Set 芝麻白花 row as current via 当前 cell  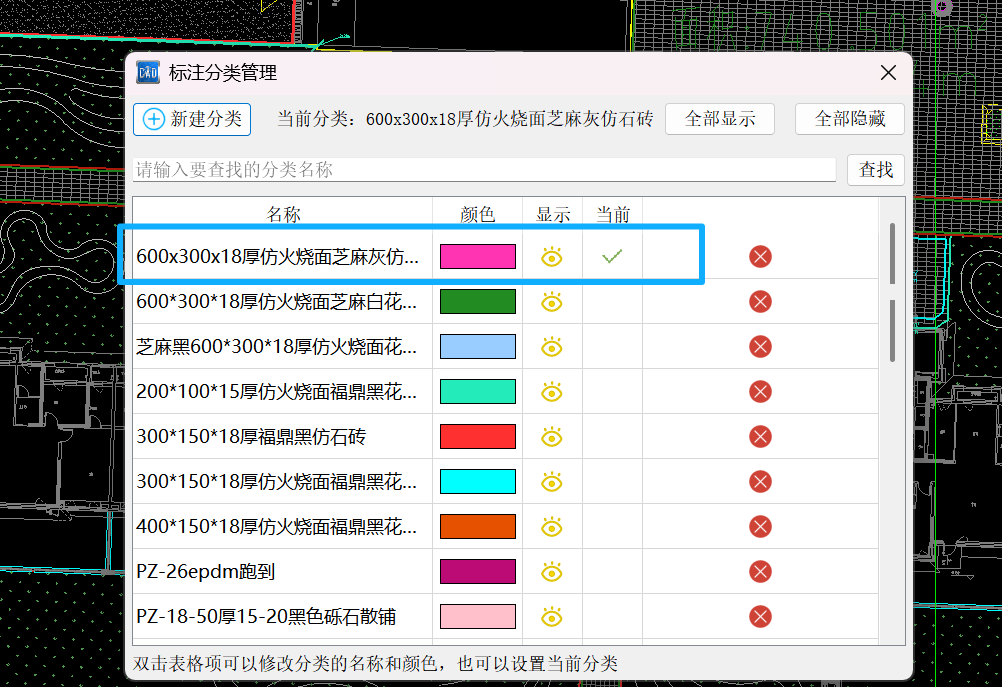(x=612, y=302)
